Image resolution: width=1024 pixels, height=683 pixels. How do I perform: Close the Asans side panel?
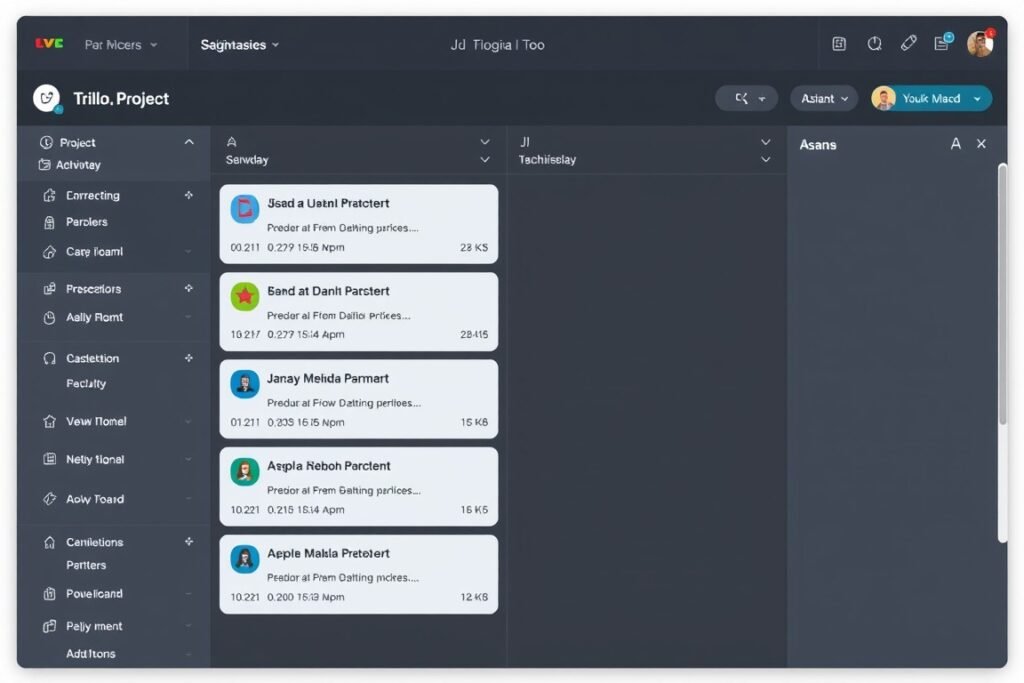[981, 144]
